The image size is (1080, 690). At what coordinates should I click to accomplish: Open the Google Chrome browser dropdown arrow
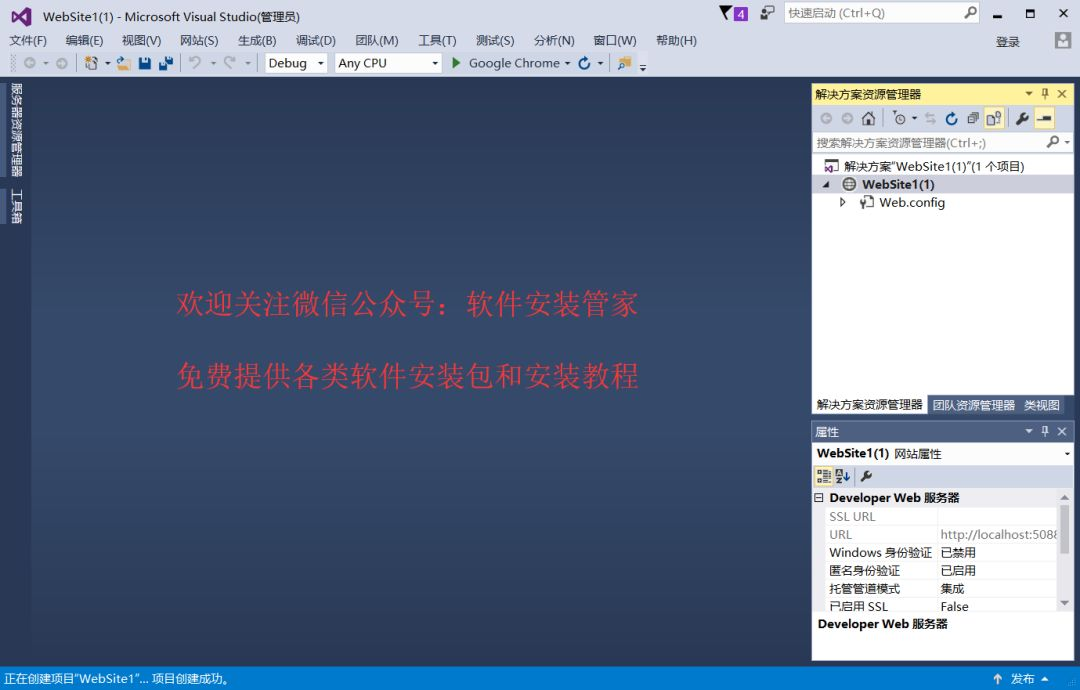pos(568,63)
